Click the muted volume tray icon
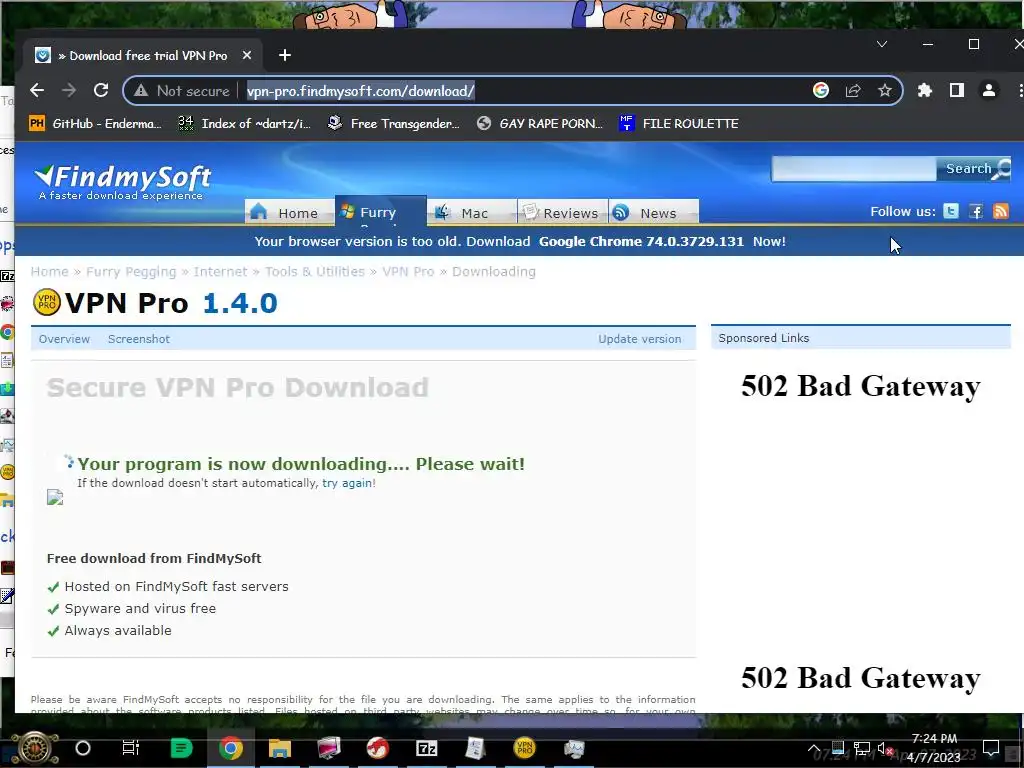 885,748
